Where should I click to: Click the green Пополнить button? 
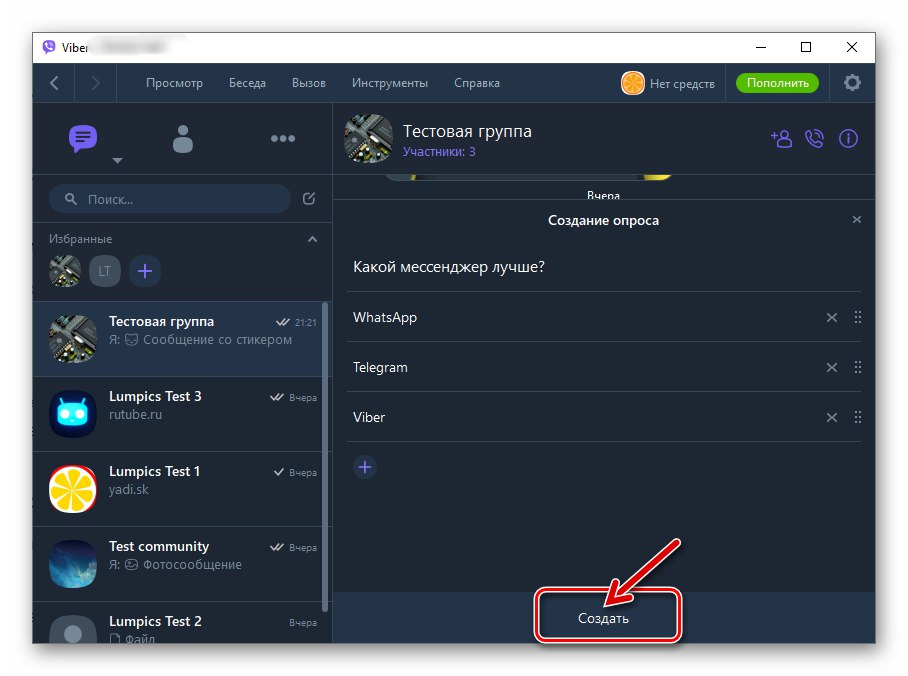[777, 83]
